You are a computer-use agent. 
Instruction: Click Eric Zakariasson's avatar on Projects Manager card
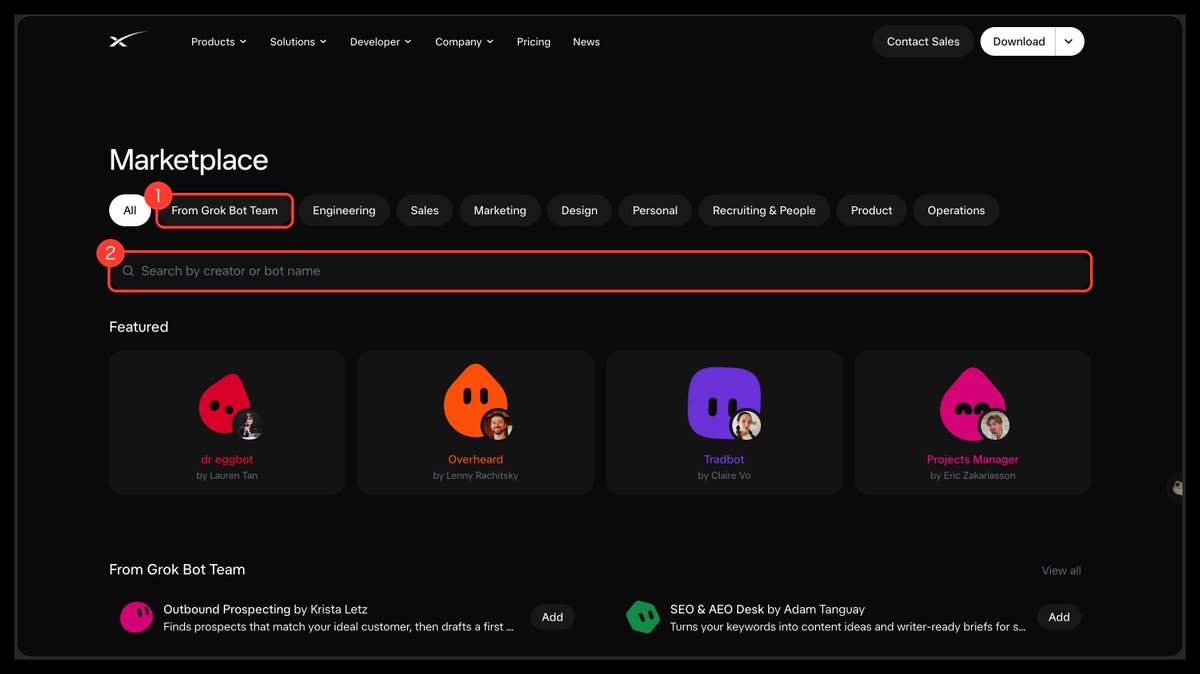pos(994,425)
